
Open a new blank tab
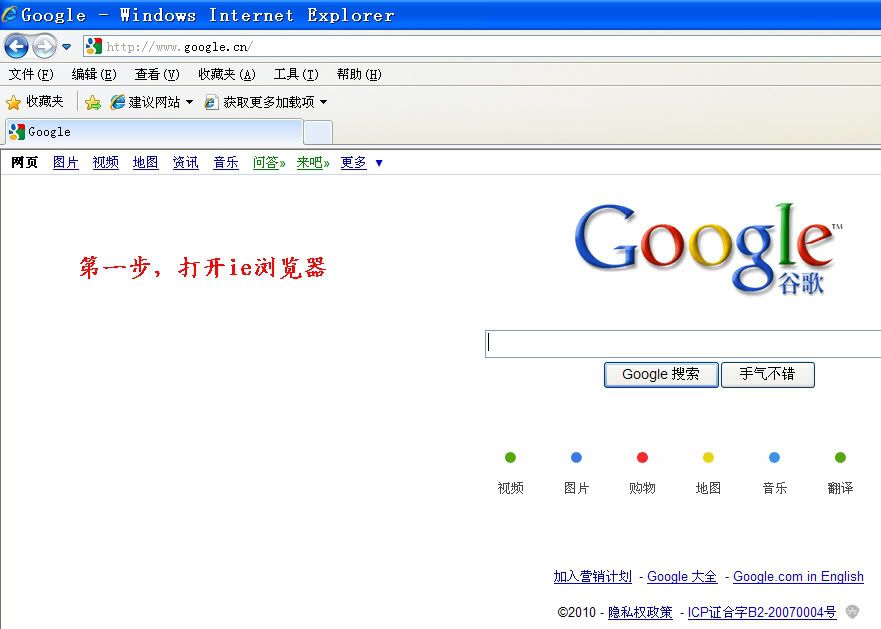tap(318, 133)
